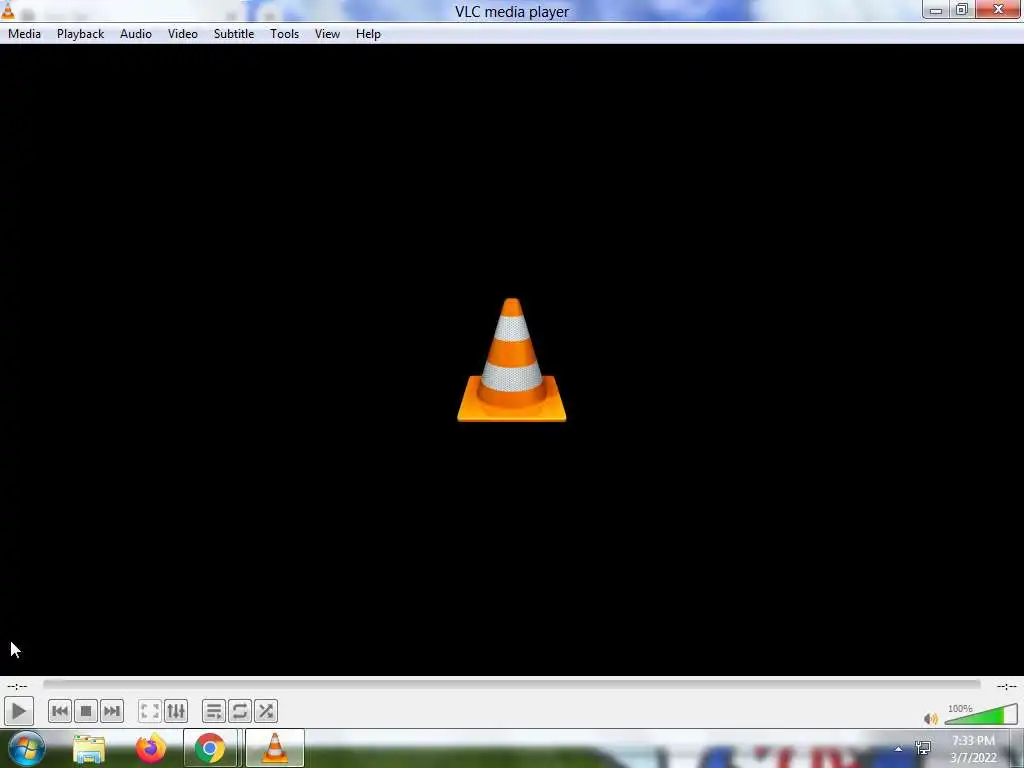Open the Windows Start menu
This screenshot has height=768, width=1024.
(x=27, y=748)
